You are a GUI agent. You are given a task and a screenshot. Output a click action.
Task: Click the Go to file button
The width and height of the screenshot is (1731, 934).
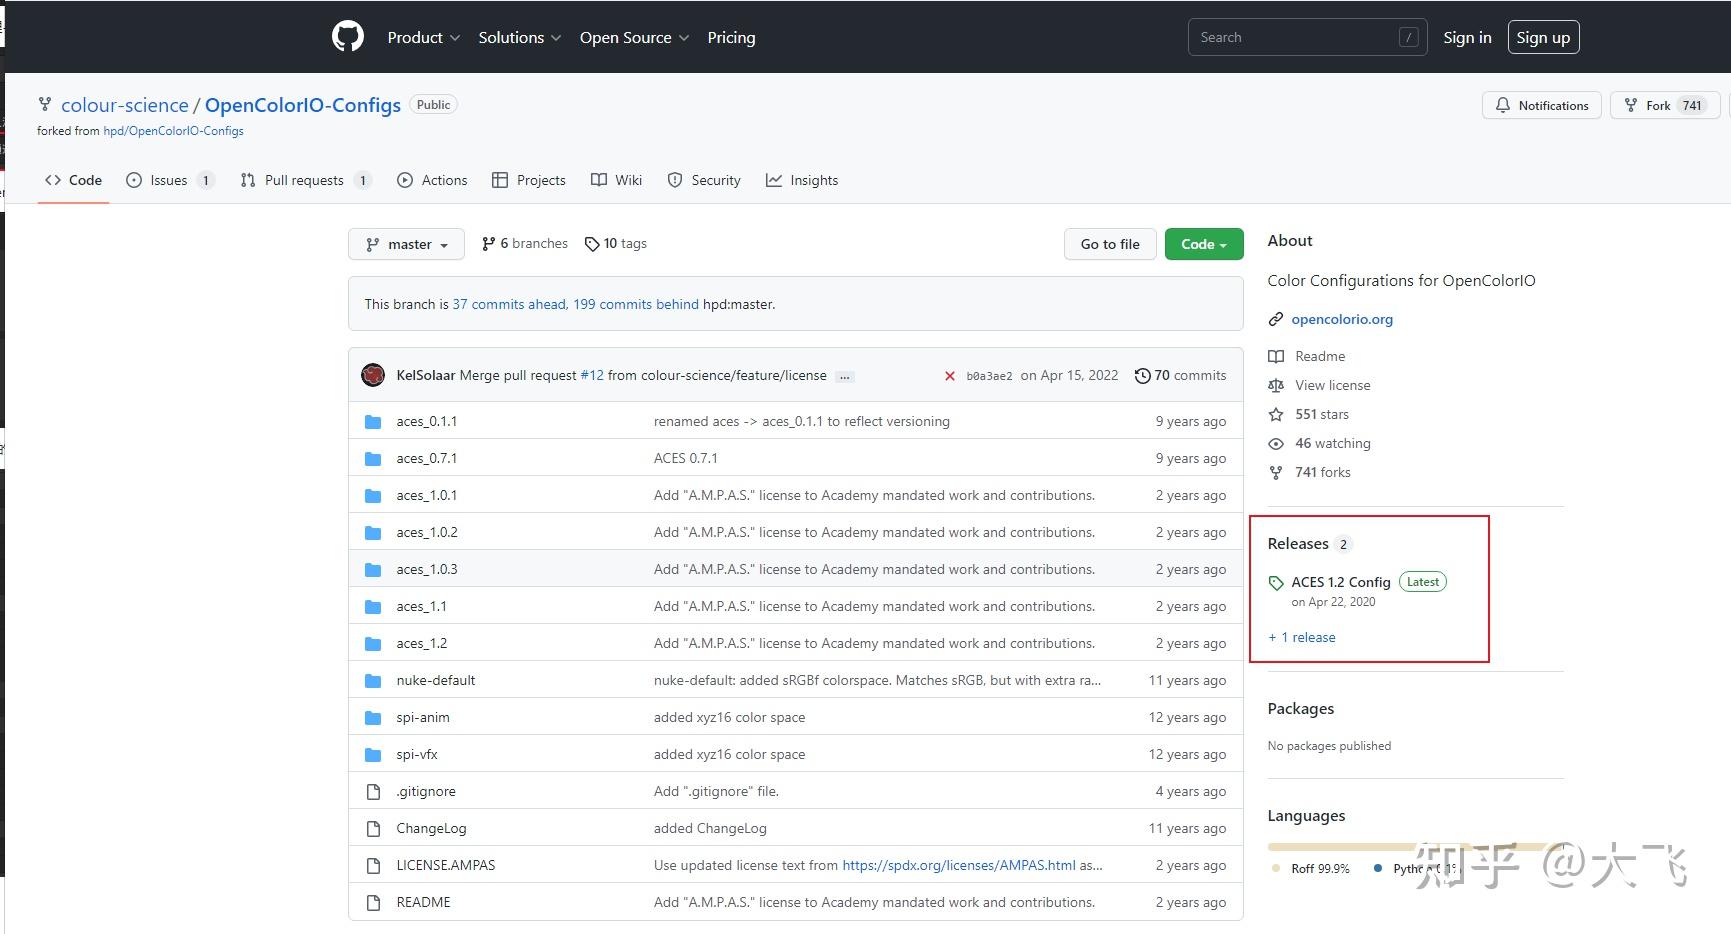(1109, 244)
